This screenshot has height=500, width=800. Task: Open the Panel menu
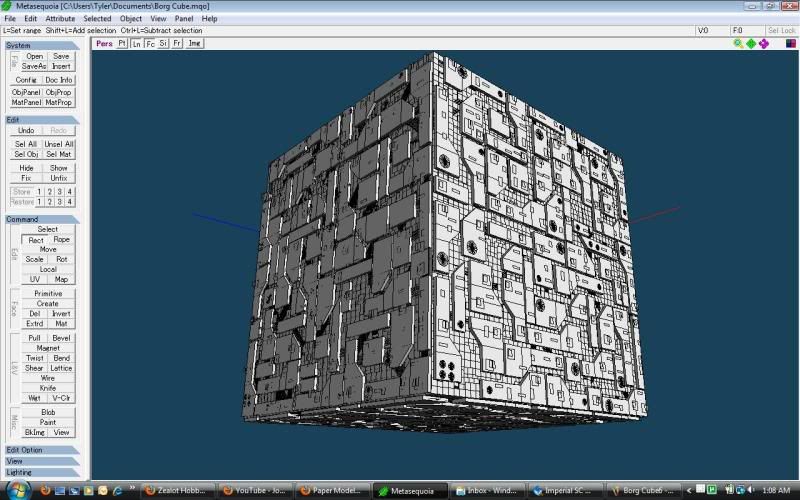(184, 18)
